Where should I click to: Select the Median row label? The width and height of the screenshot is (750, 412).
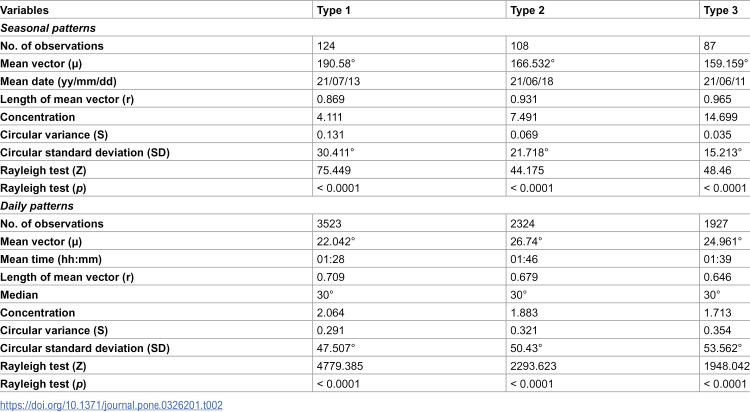(19, 295)
